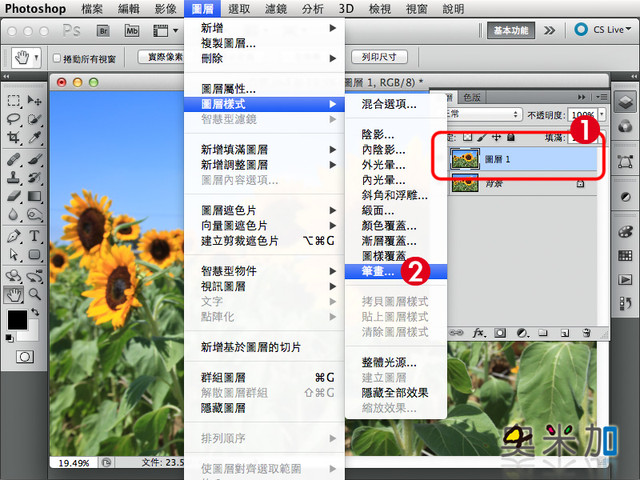Image resolution: width=640 pixels, height=480 pixels.
Task: Select the Zoom tool
Action: (34, 294)
